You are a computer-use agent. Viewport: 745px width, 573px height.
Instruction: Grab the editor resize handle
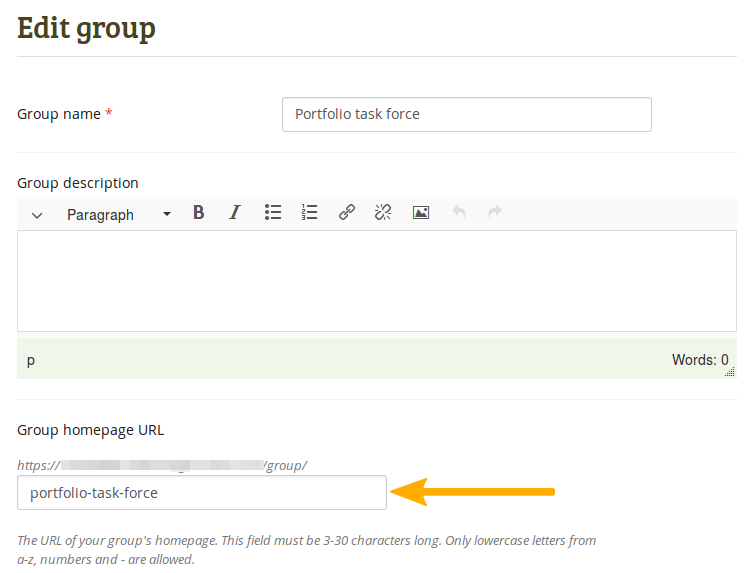[x=730, y=371]
